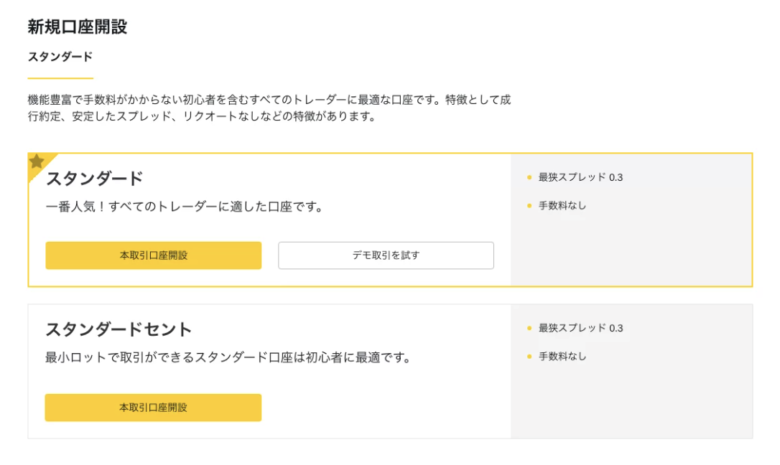
Task: Click yellow bullet beside Standard 手数料なし
Action: [x=529, y=205]
